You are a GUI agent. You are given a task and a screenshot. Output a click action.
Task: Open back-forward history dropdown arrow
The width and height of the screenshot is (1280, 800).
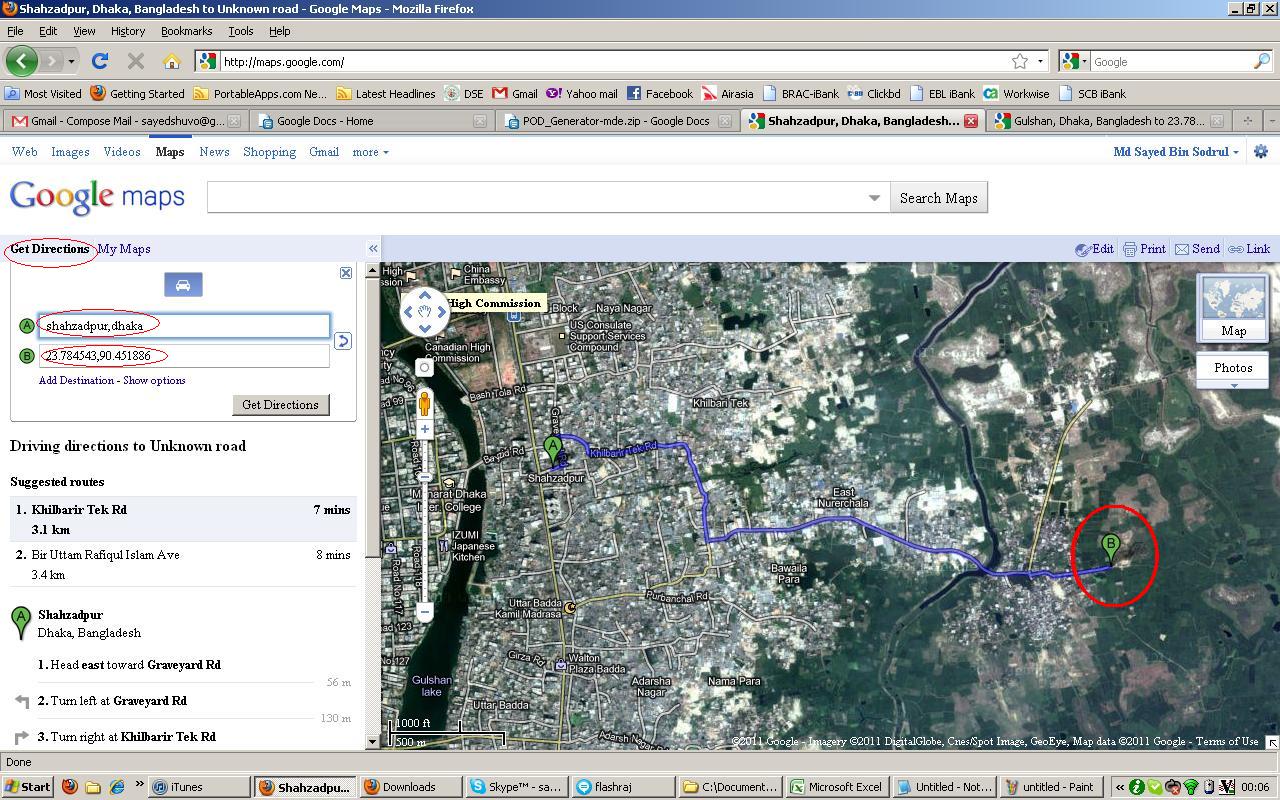(x=71, y=61)
